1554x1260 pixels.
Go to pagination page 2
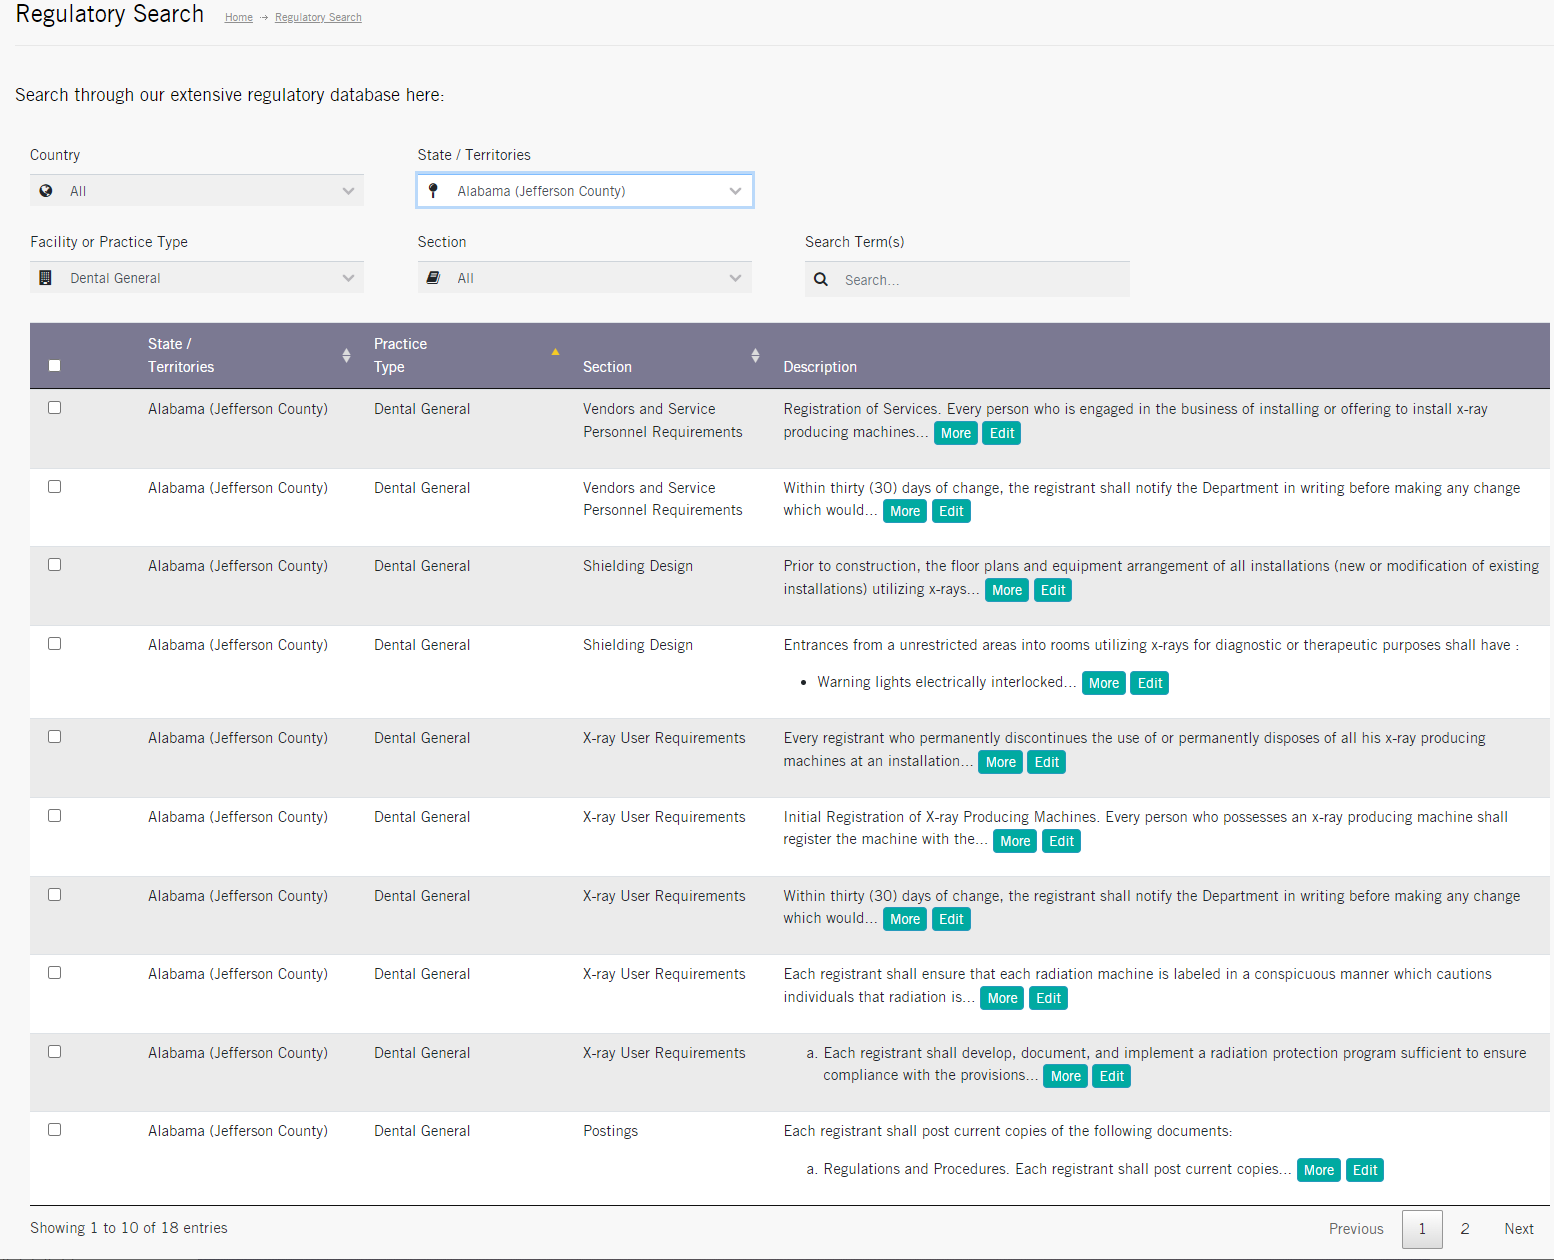tap(1465, 1229)
